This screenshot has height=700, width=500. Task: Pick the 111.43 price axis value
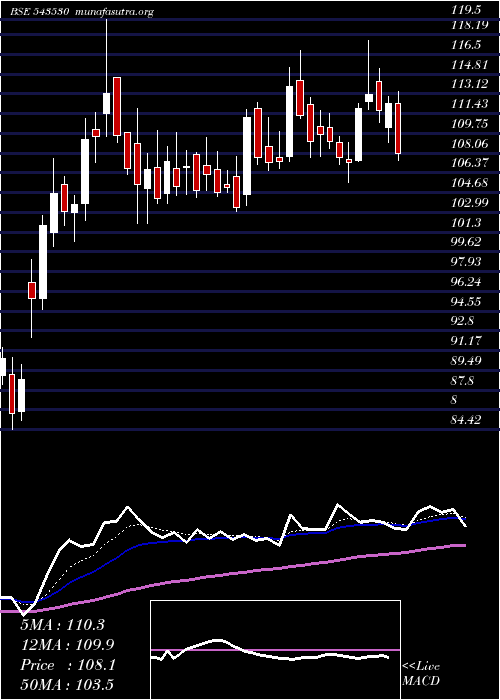click(469, 104)
